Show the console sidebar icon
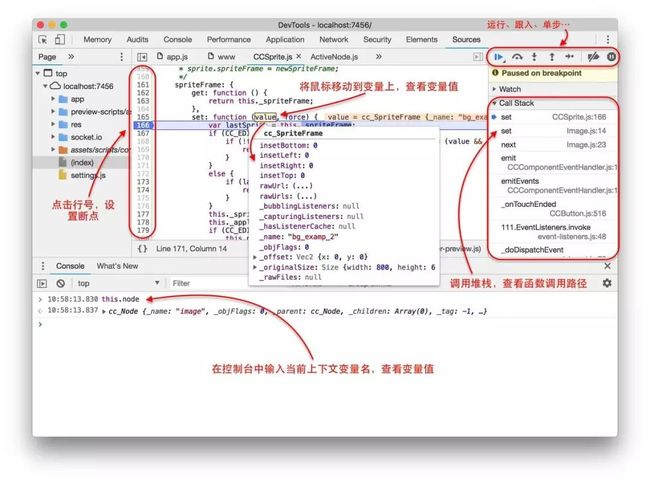The width and height of the screenshot is (650, 483). click(42, 284)
